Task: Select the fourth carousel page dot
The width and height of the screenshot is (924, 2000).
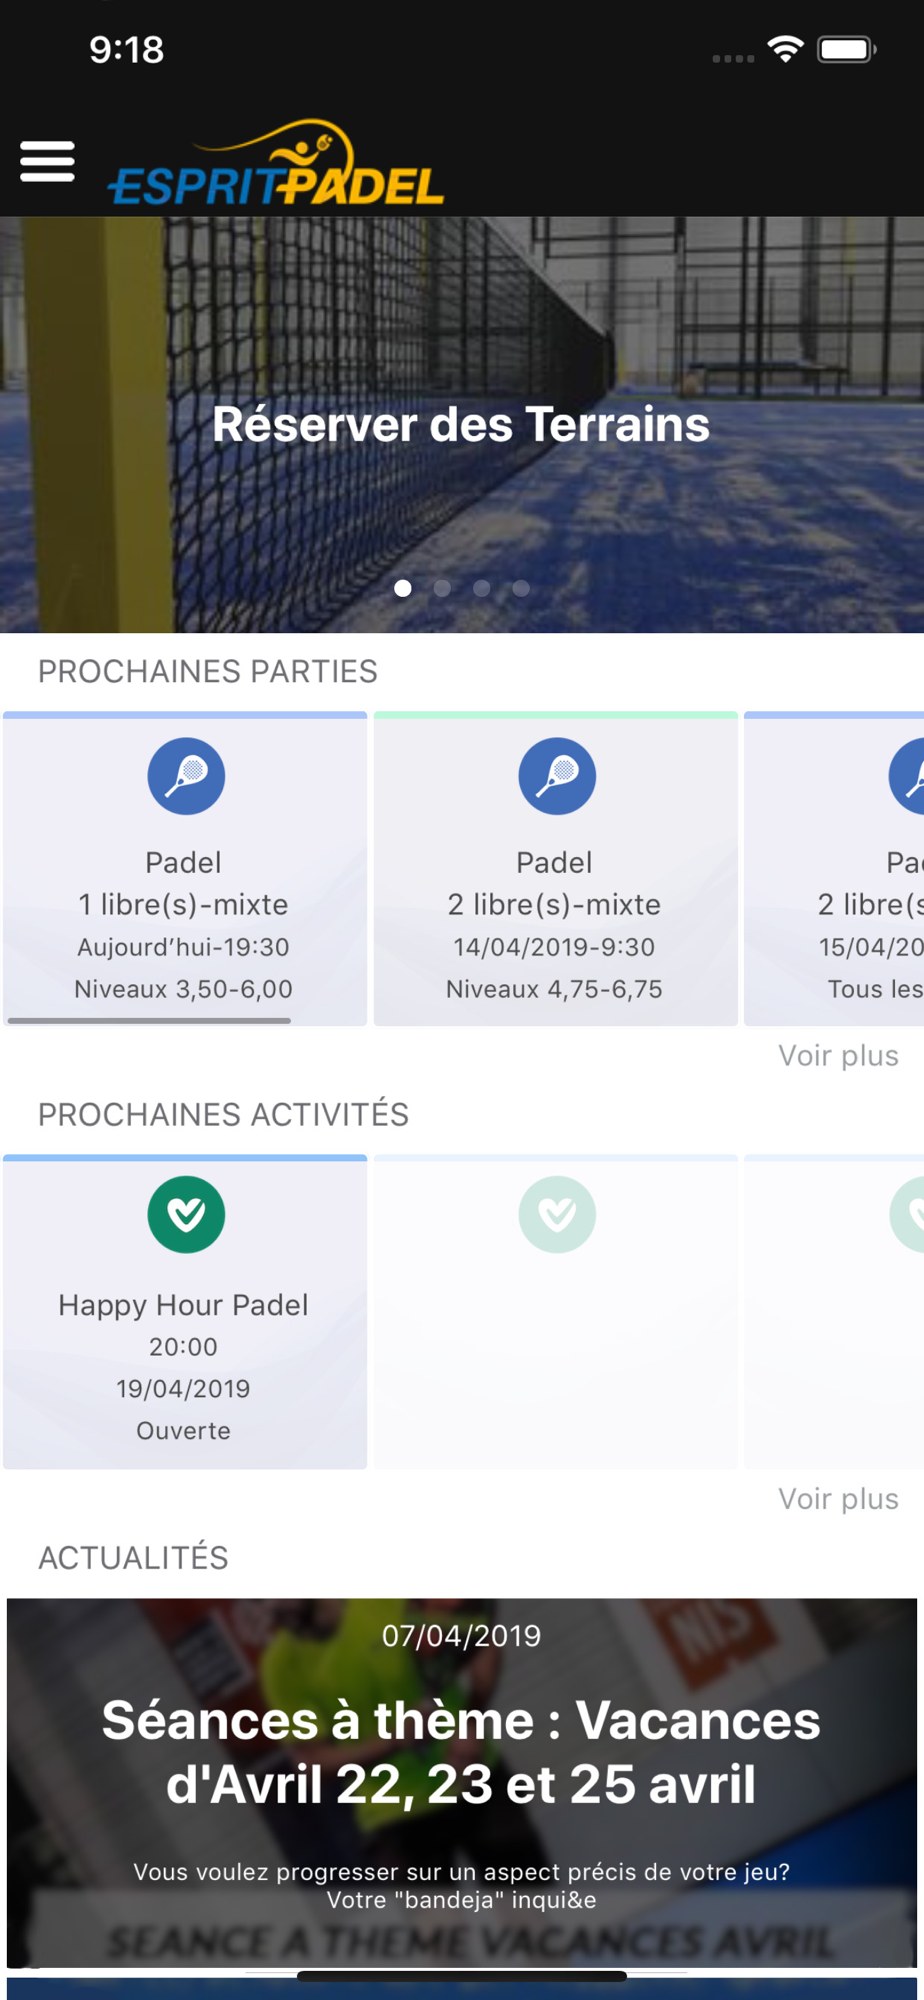Action: [x=521, y=588]
